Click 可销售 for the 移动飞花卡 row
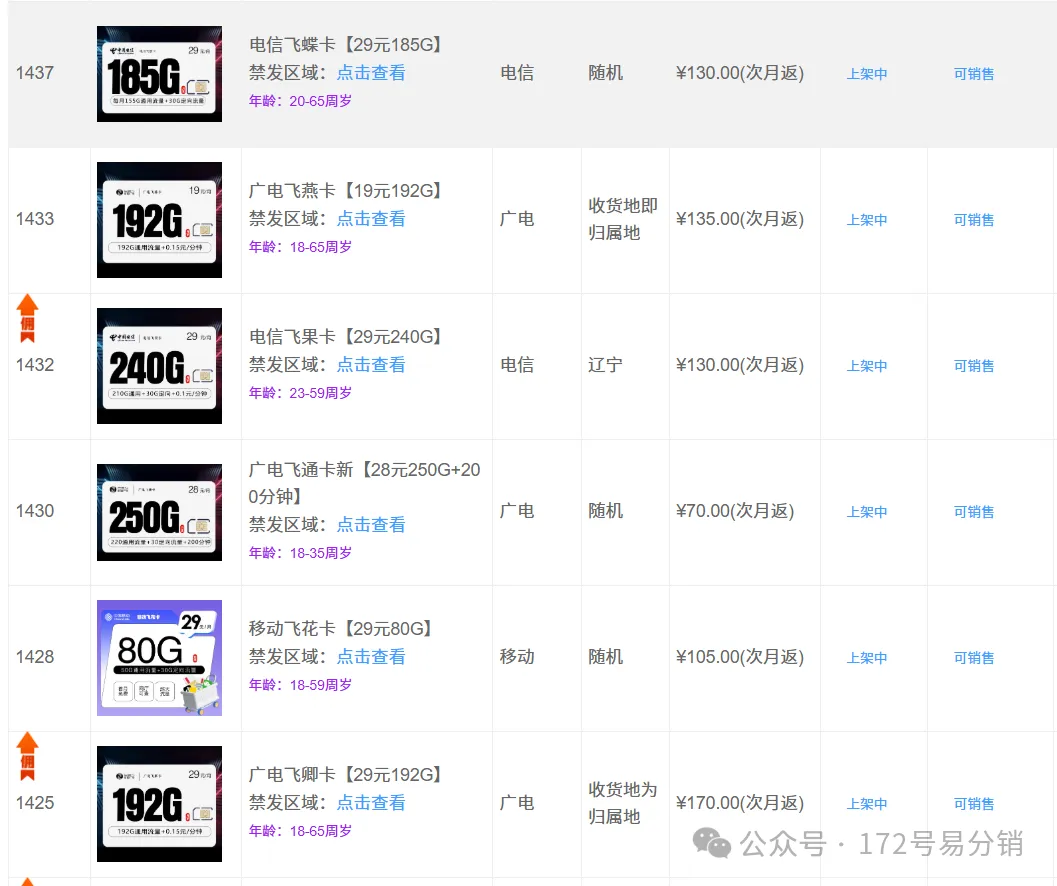Image resolution: width=1057 pixels, height=886 pixels. tap(974, 658)
